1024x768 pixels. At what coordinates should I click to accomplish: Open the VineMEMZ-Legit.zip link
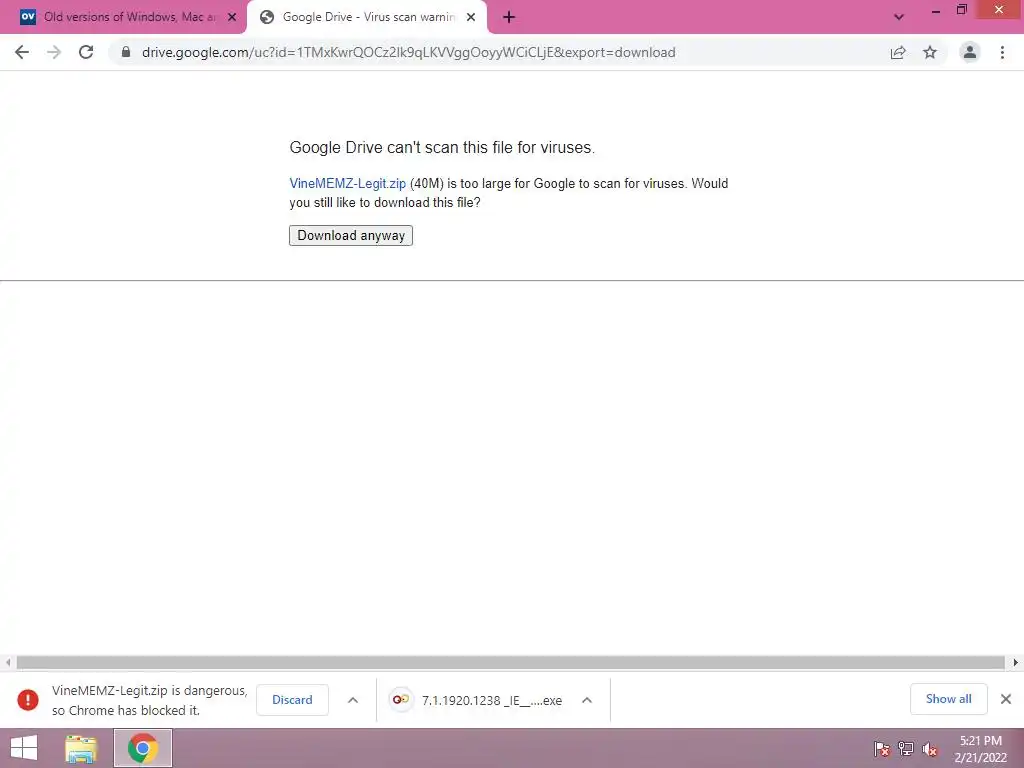tap(347, 184)
